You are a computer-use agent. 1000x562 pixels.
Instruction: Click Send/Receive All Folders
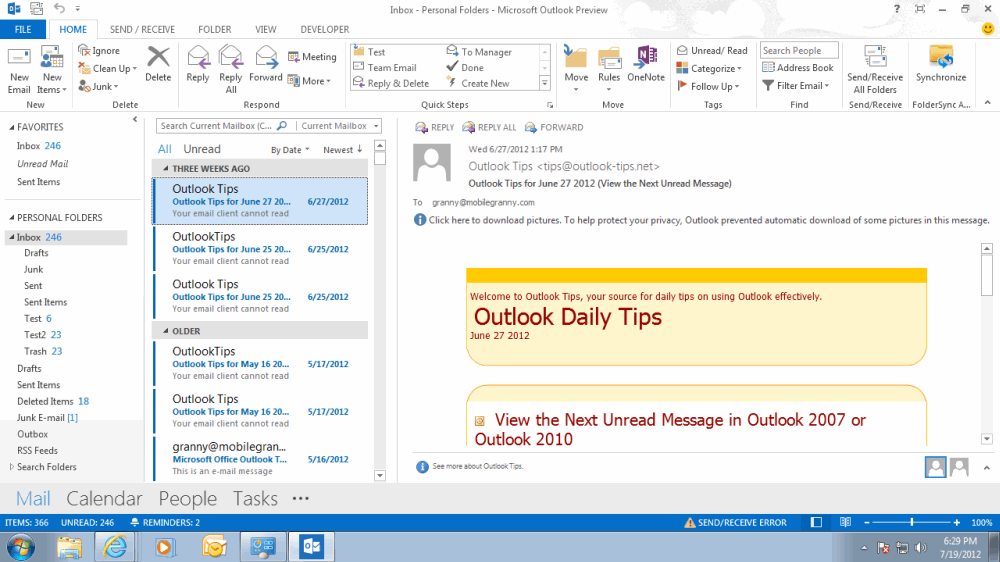pos(875,70)
